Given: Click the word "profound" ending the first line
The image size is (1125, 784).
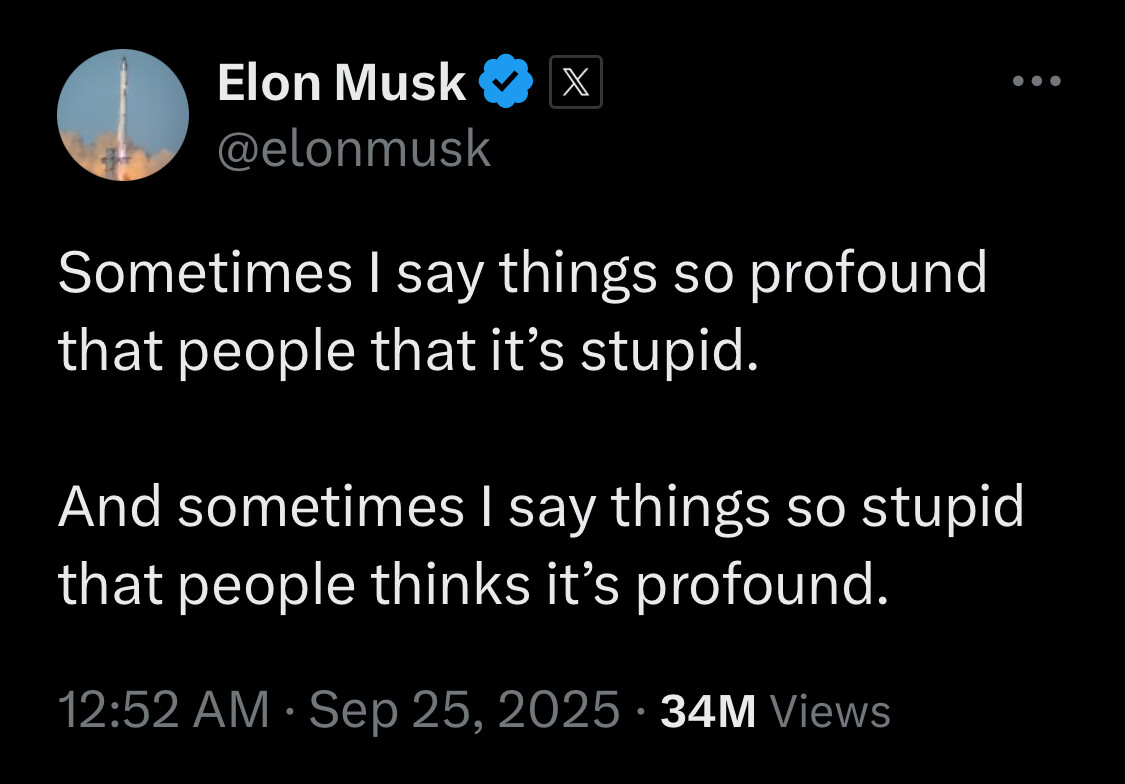Looking at the screenshot, I should point(867,273).
